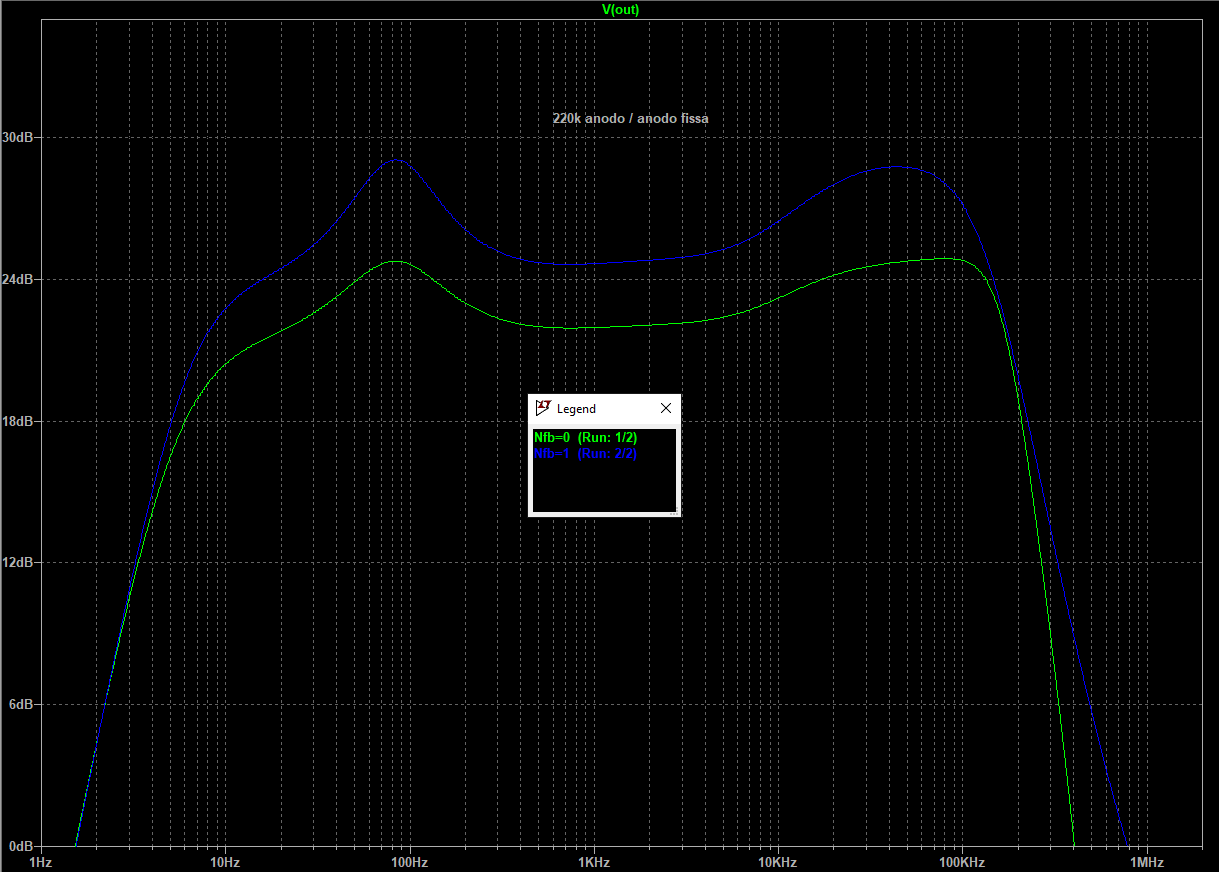1219x872 pixels.
Task: Click the '220k anodo / anodo fissa' annotation
Action: (x=630, y=118)
